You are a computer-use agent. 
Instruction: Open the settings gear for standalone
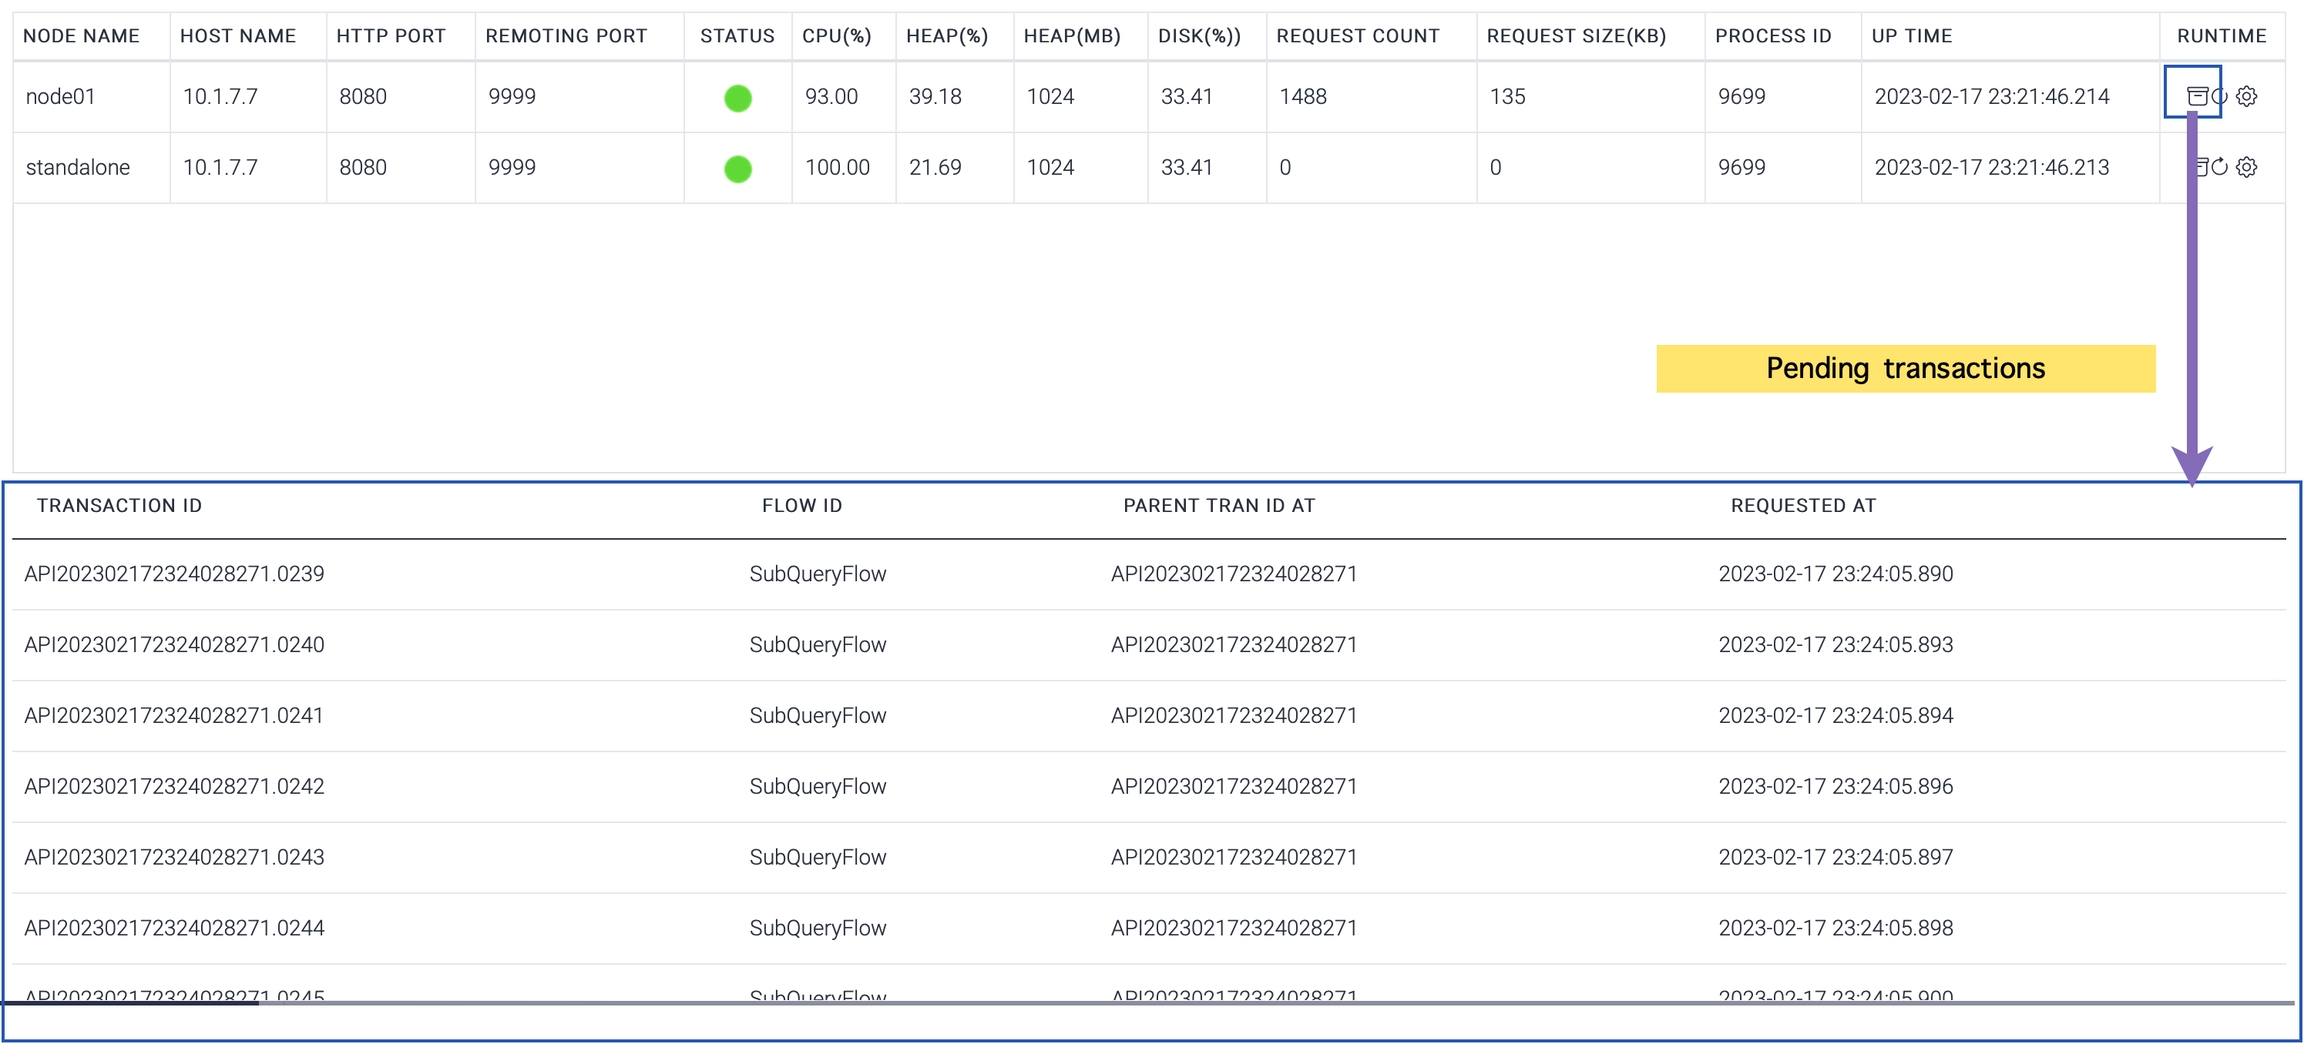(2247, 167)
